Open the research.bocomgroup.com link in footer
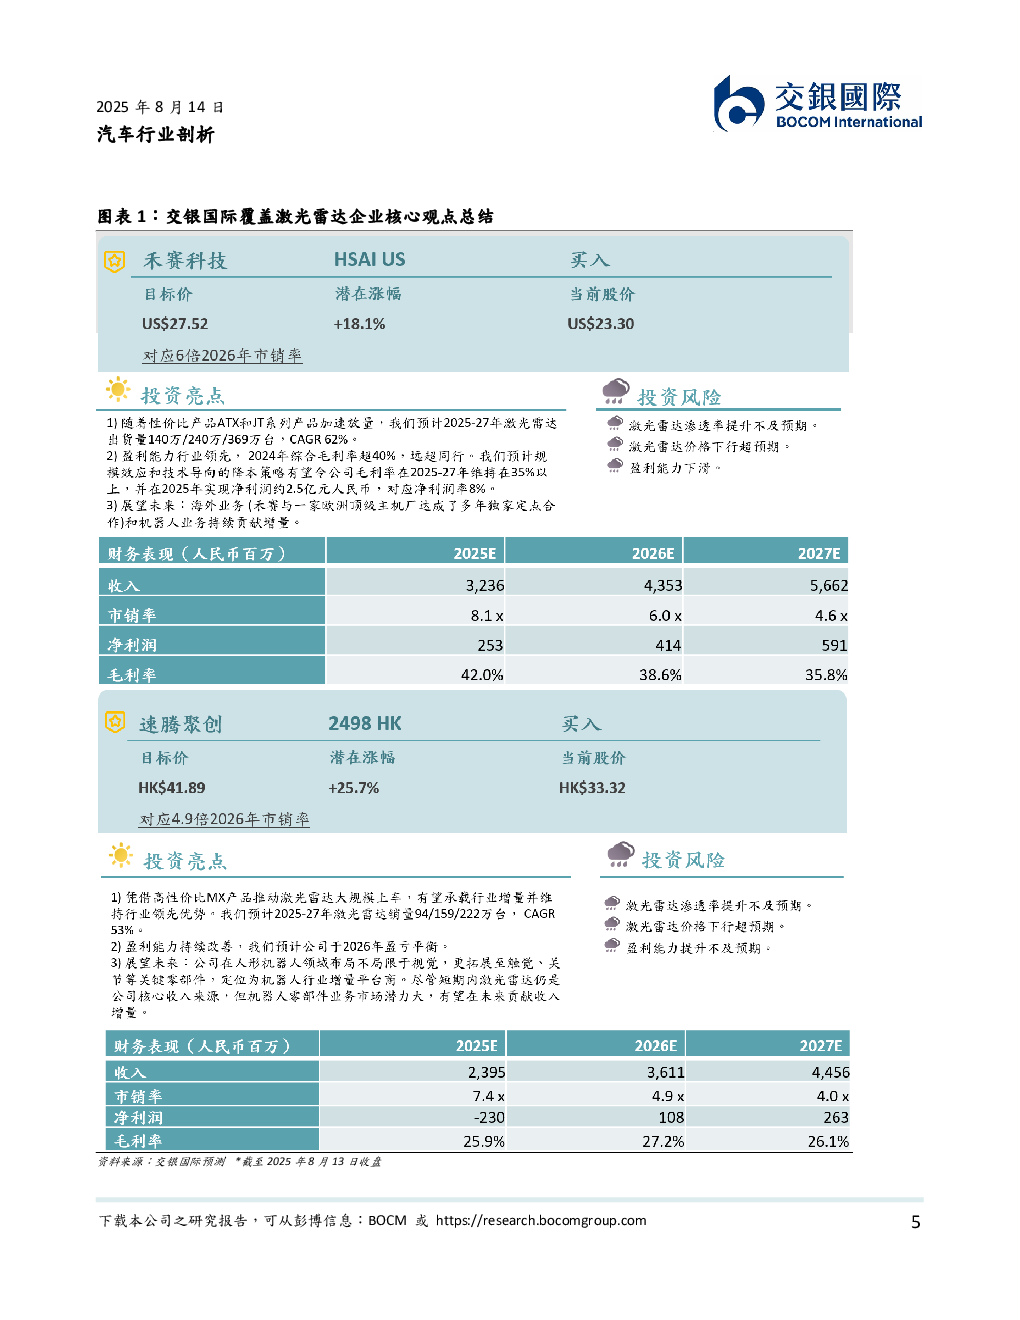 pos(541,1220)
